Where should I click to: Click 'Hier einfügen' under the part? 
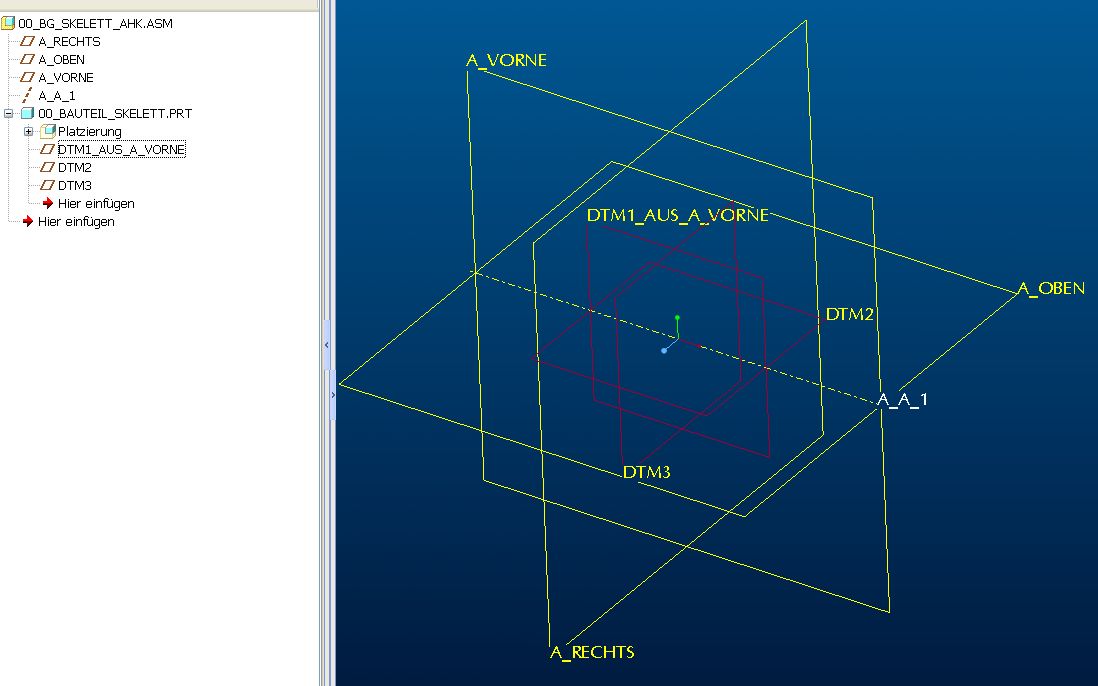point(96,204)
